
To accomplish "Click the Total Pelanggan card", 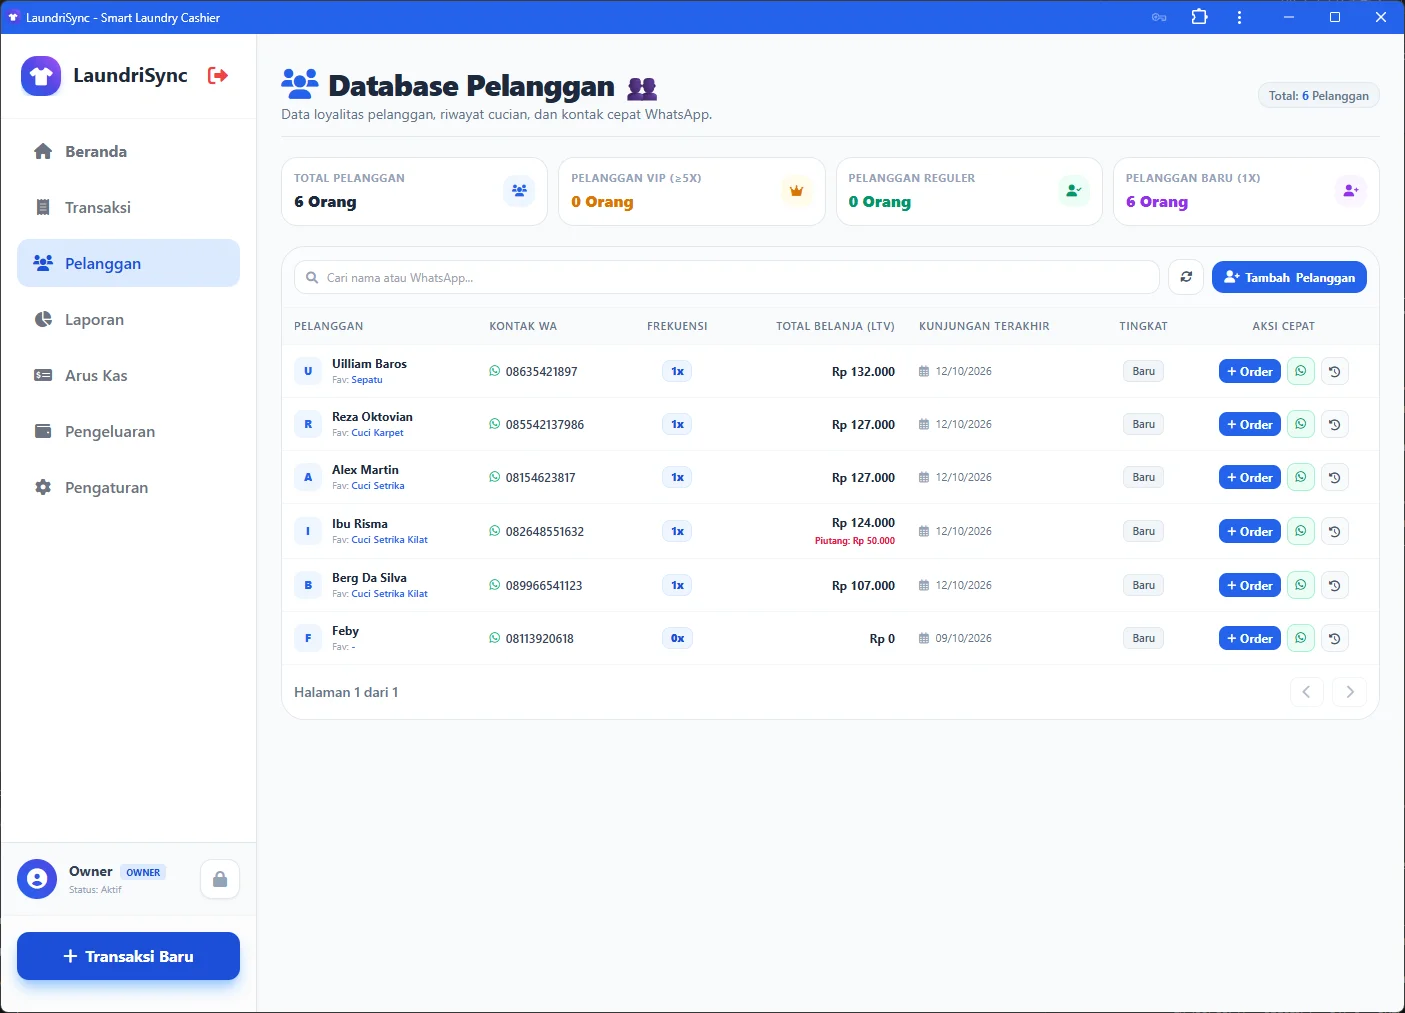I will (415, 191).
